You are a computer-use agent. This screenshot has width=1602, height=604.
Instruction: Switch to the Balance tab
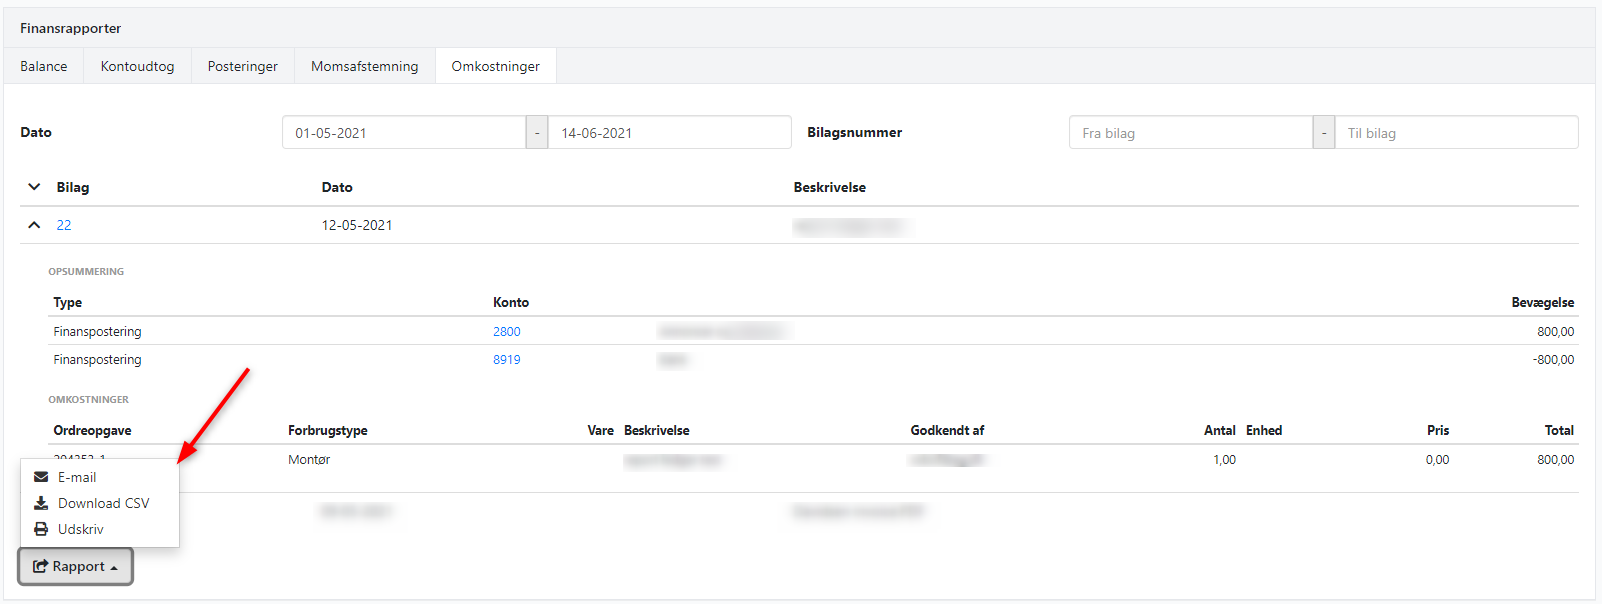click(44, 66)
